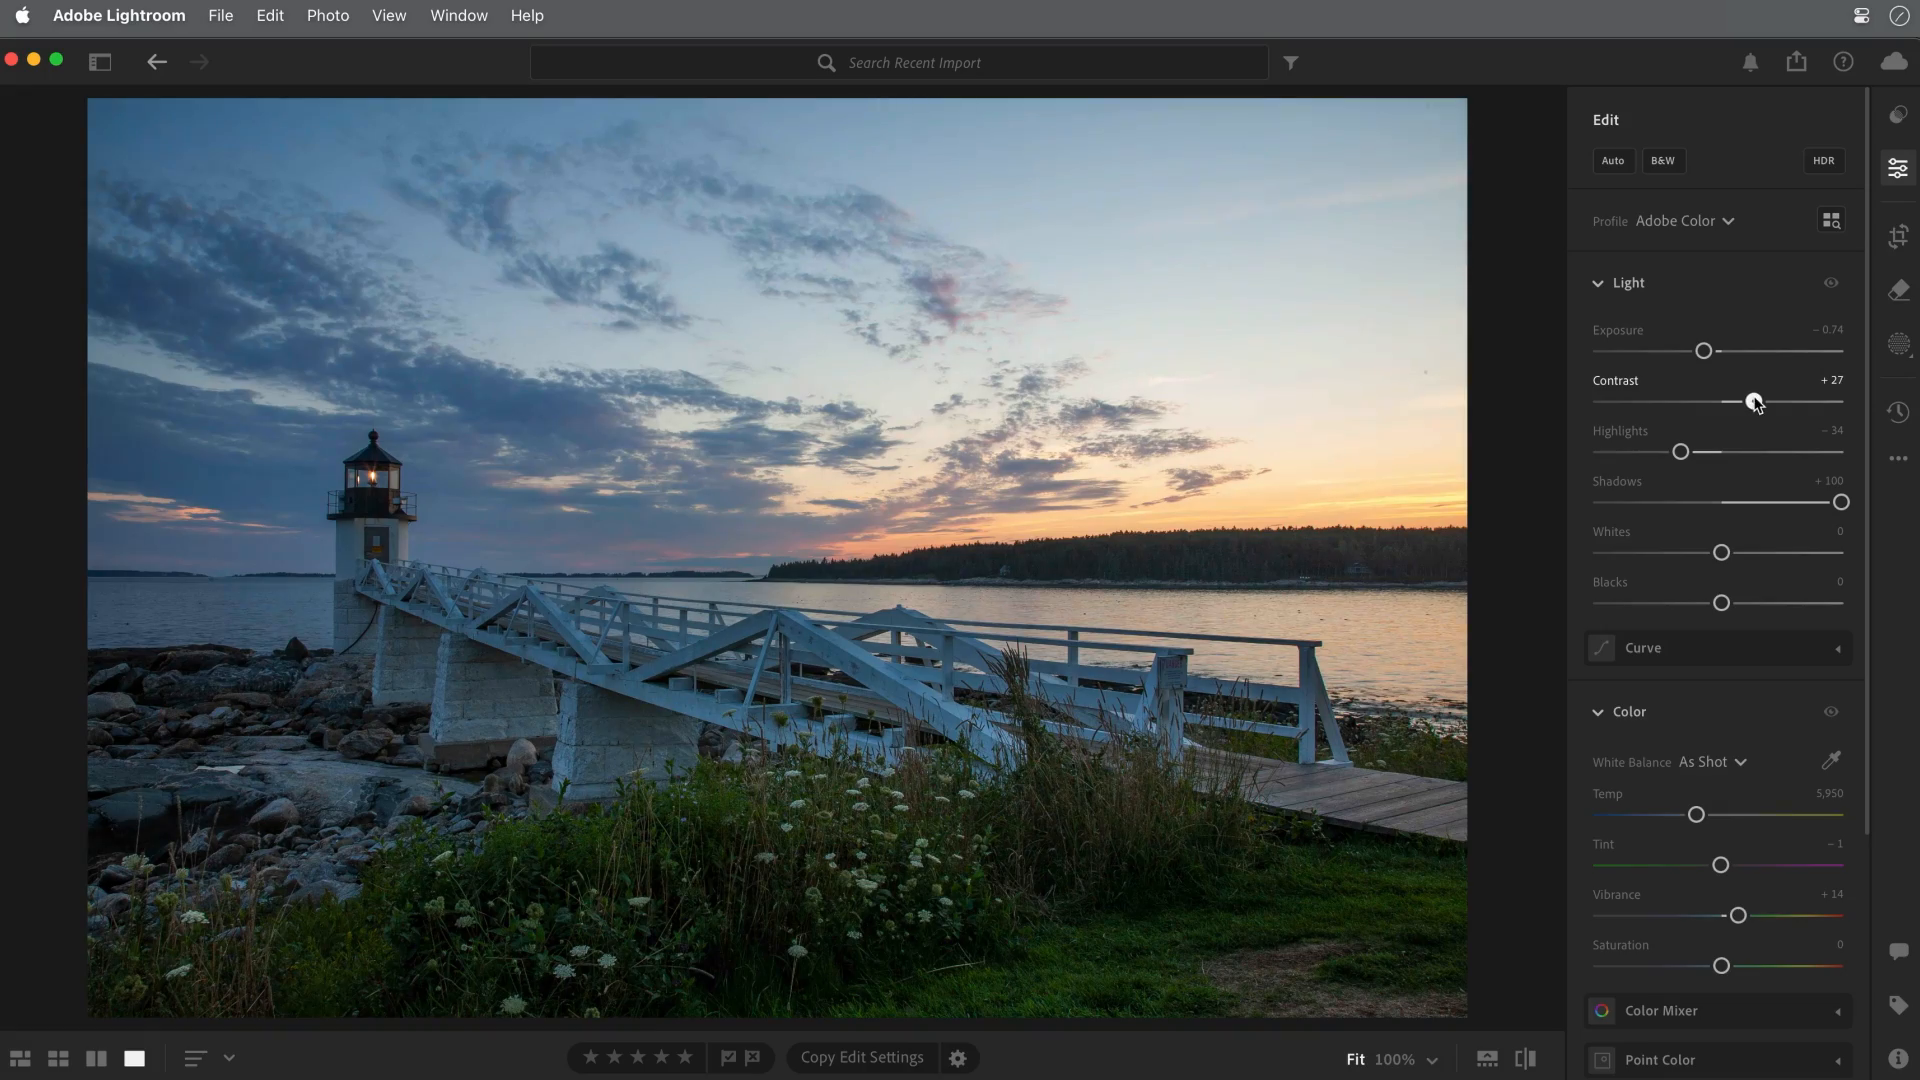Toggle Color section visibility eye

pos(1831,712)
